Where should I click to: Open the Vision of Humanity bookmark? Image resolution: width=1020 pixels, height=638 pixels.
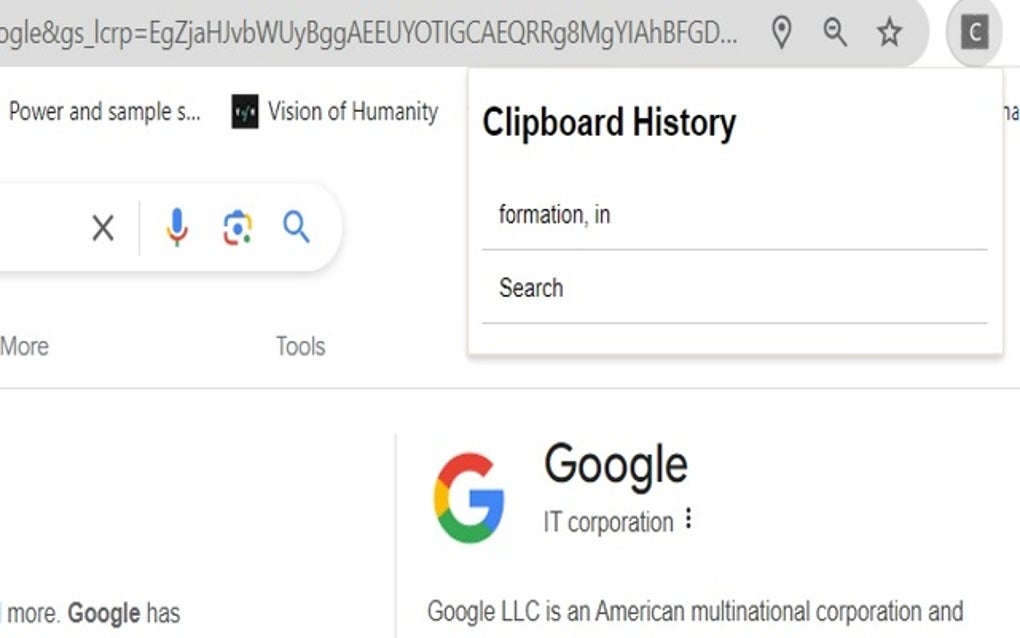[352, 112]
